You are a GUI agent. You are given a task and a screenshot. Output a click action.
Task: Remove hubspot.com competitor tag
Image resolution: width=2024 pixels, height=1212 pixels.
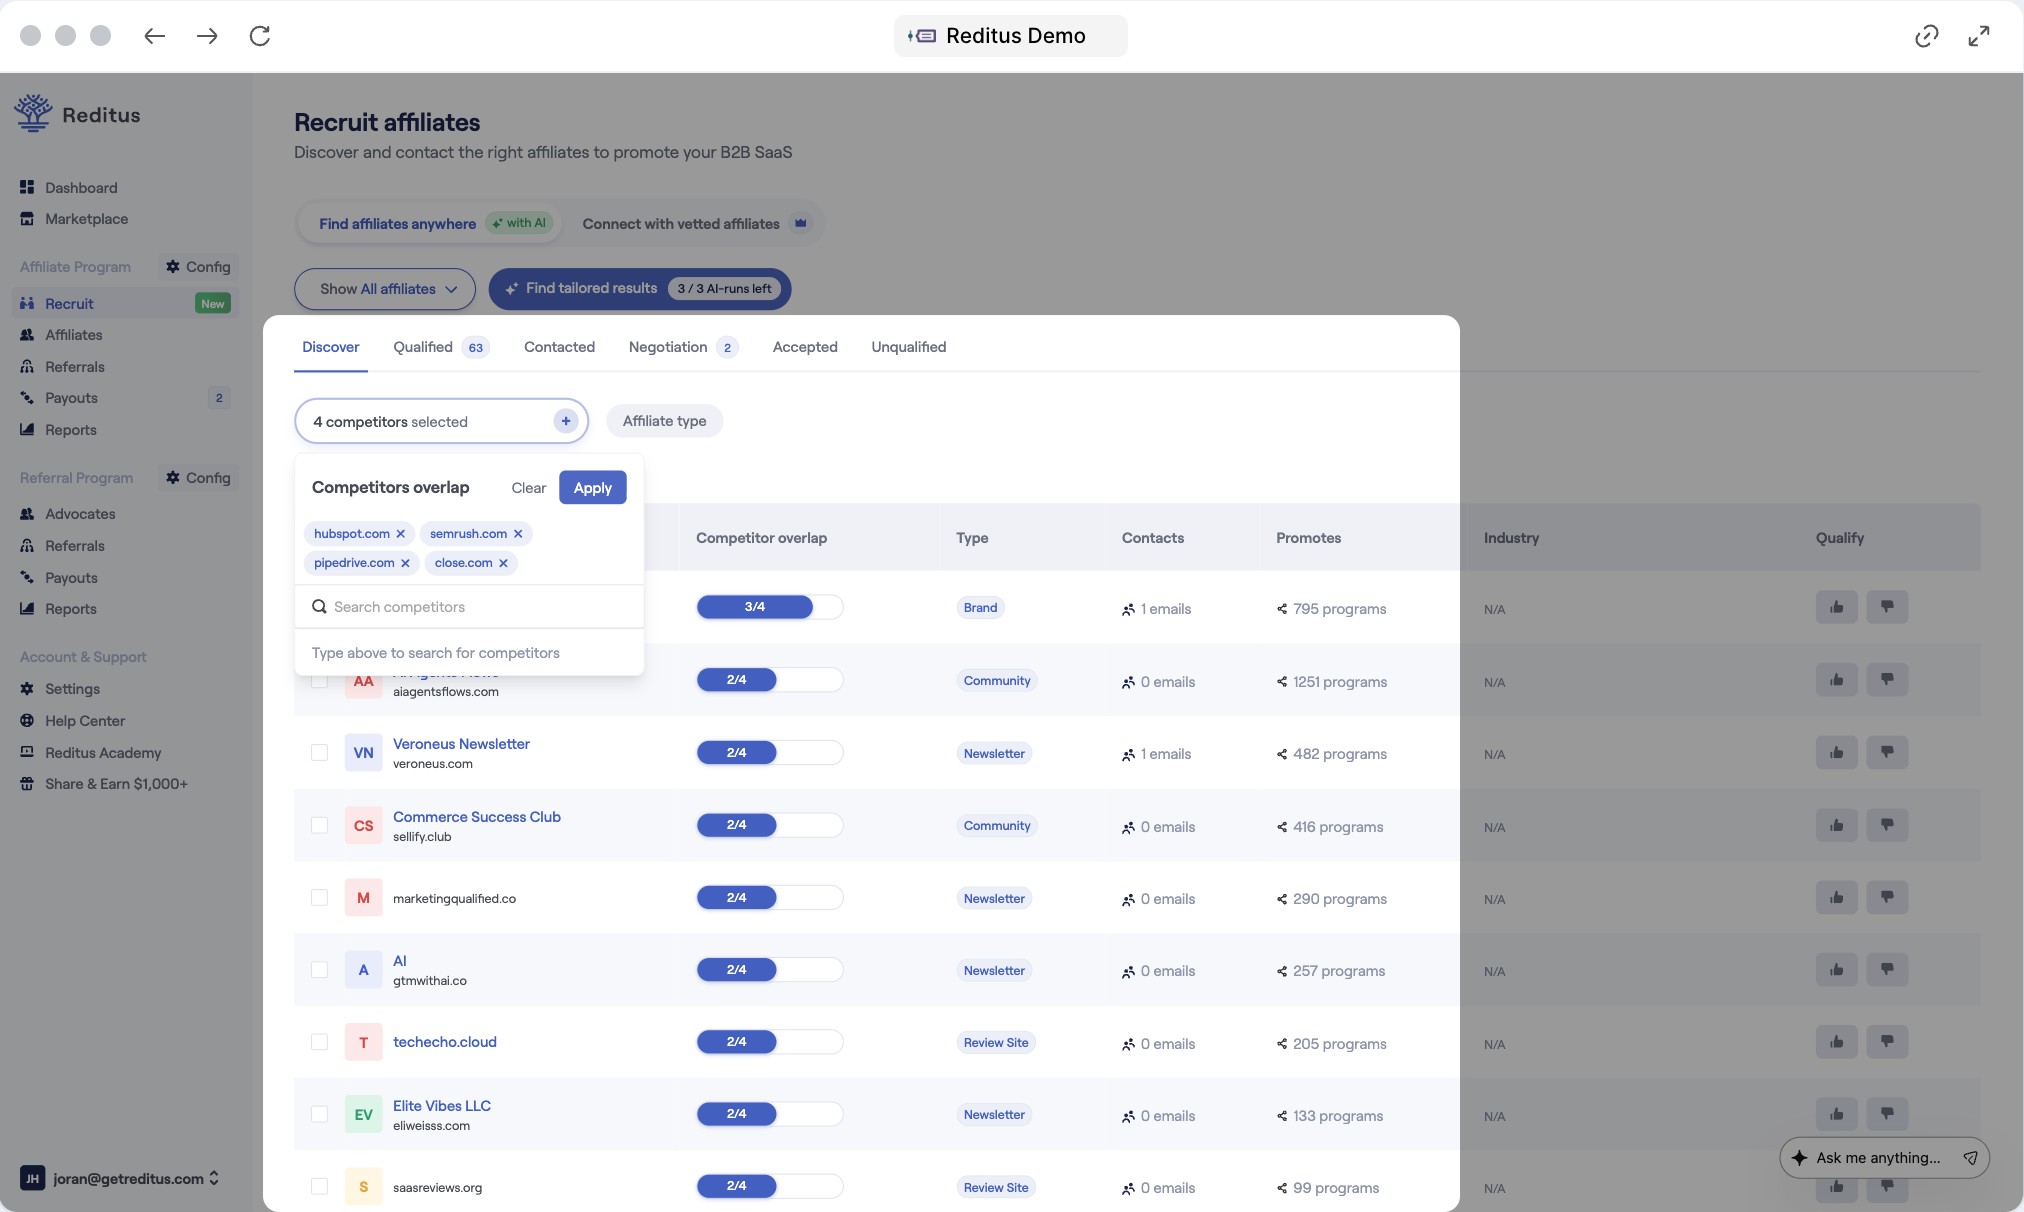point(401,534)
